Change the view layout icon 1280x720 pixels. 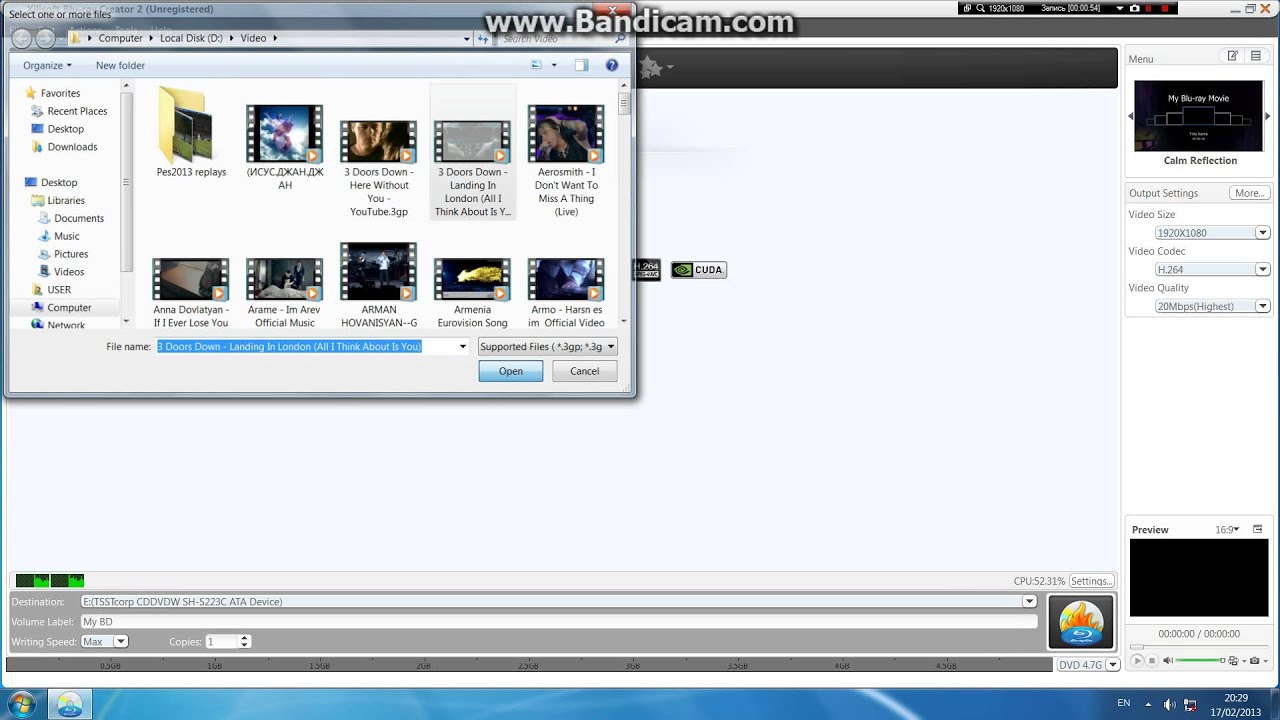click(x=536, y=65)
